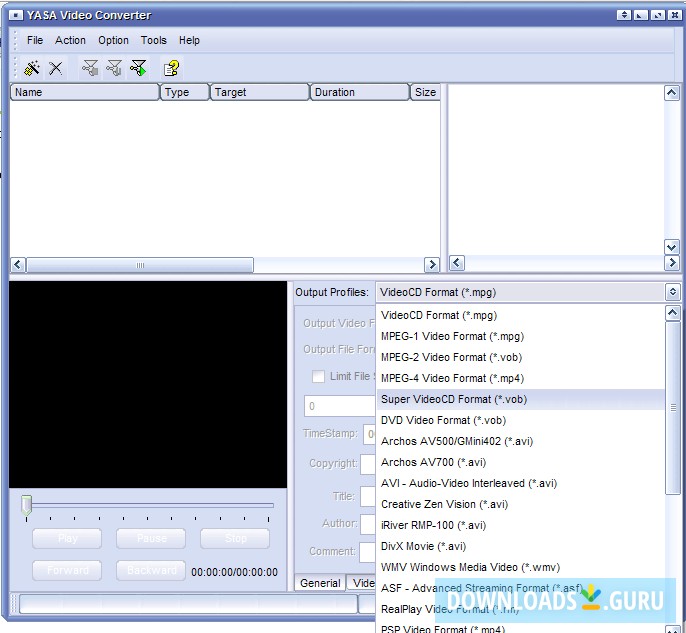Toggle the Limit File checkbox
Image resolution: width=686 pixels, height=633 pixels.
(x=318, y=376)
